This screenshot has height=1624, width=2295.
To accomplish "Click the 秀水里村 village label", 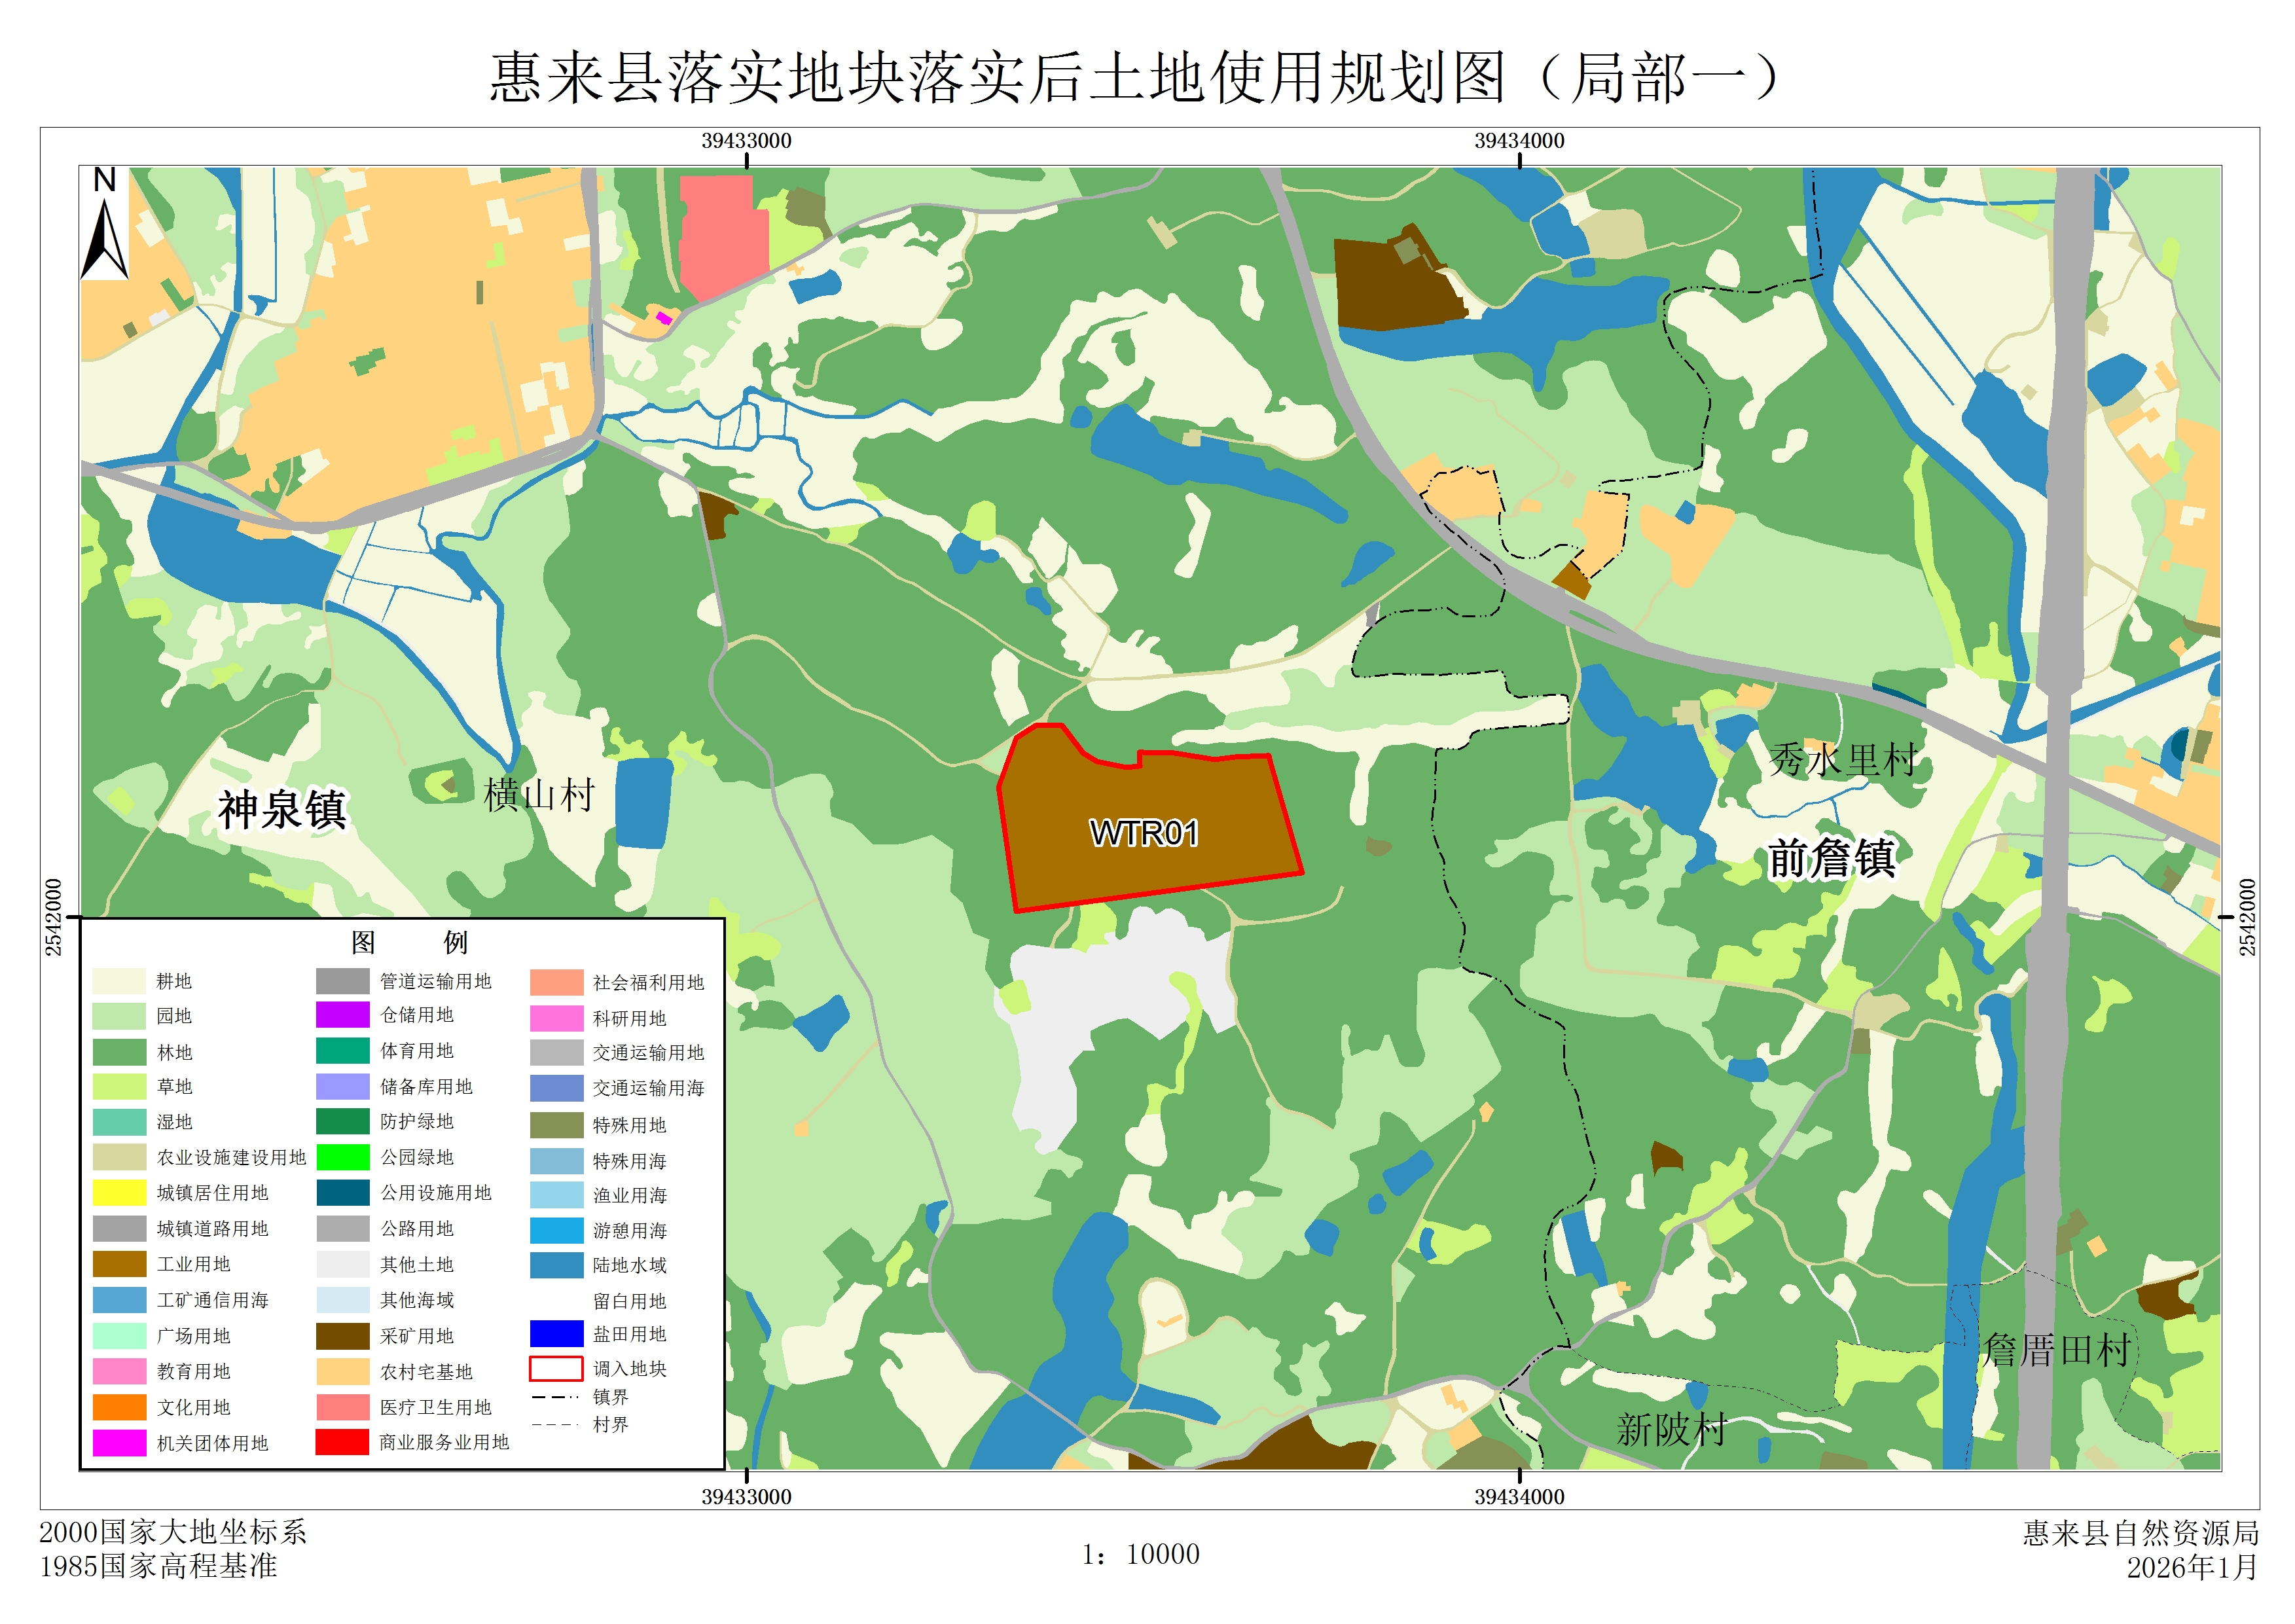I will pos(1842,760).
